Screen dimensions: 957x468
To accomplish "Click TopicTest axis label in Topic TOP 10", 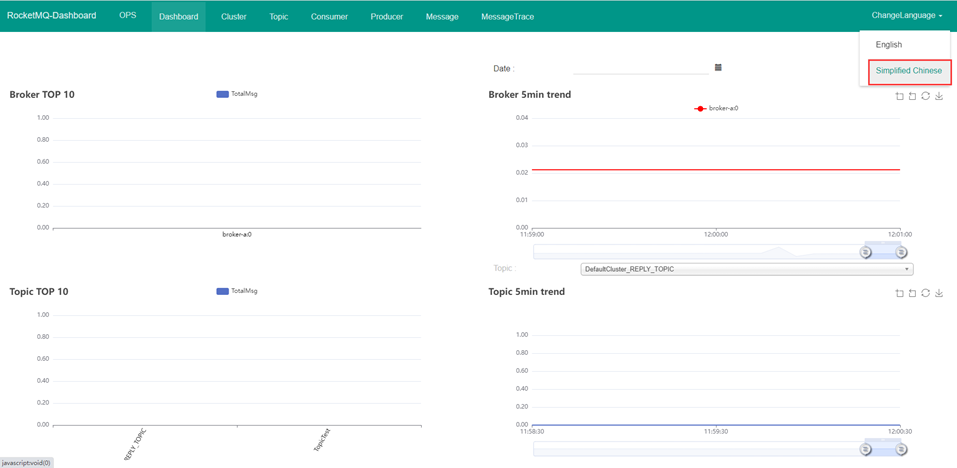I will click(x=322, y=439).
